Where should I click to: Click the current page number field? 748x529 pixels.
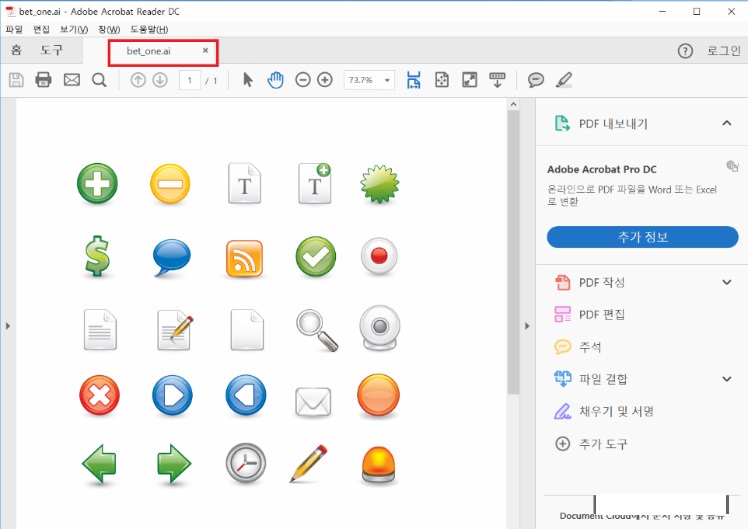pyautogui.click(x=189, y=80)
